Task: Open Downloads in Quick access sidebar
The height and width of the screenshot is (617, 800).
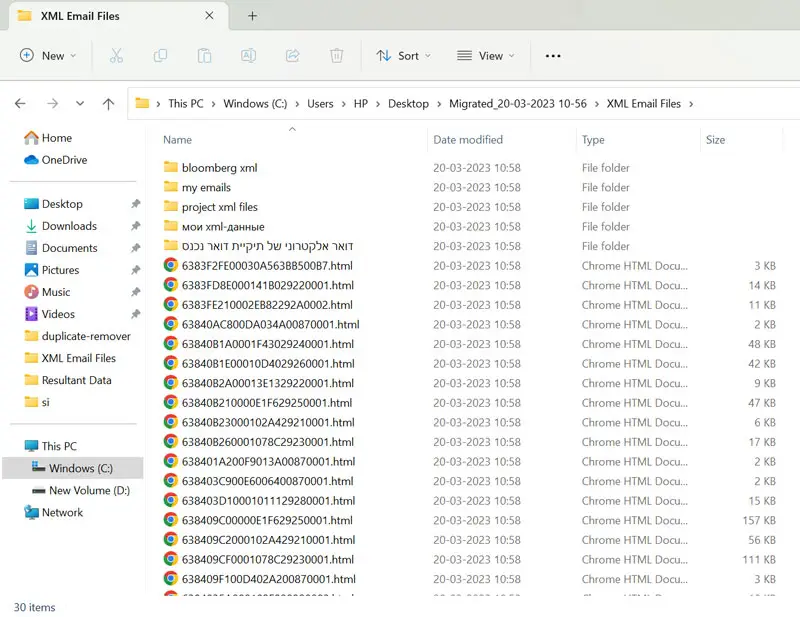Action: [69, 226]
